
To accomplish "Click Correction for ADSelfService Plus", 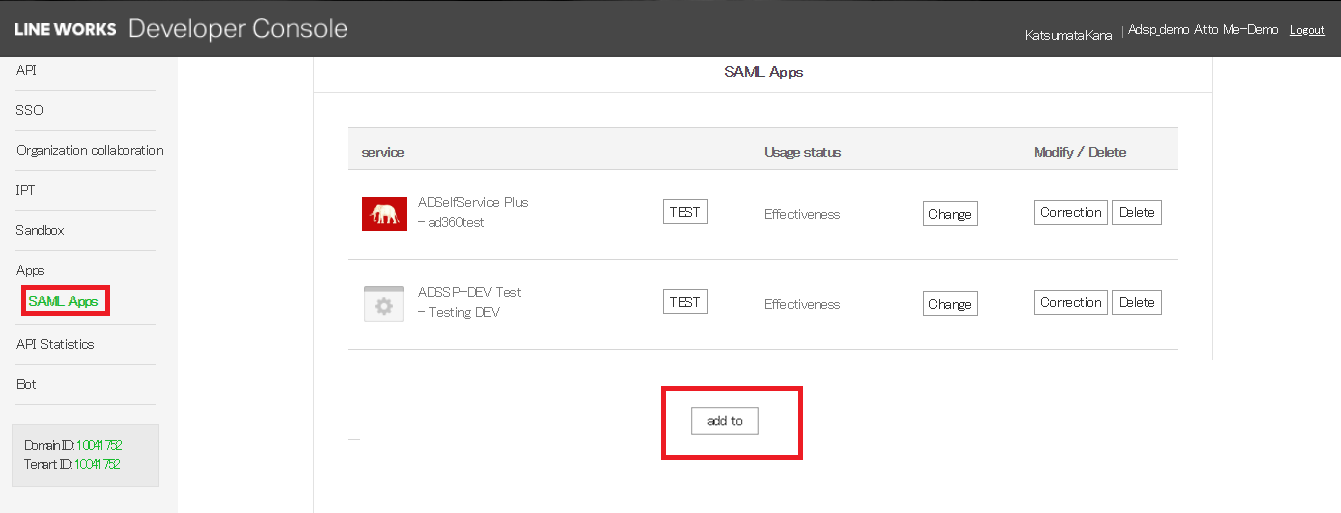I will pos(1071,212).
